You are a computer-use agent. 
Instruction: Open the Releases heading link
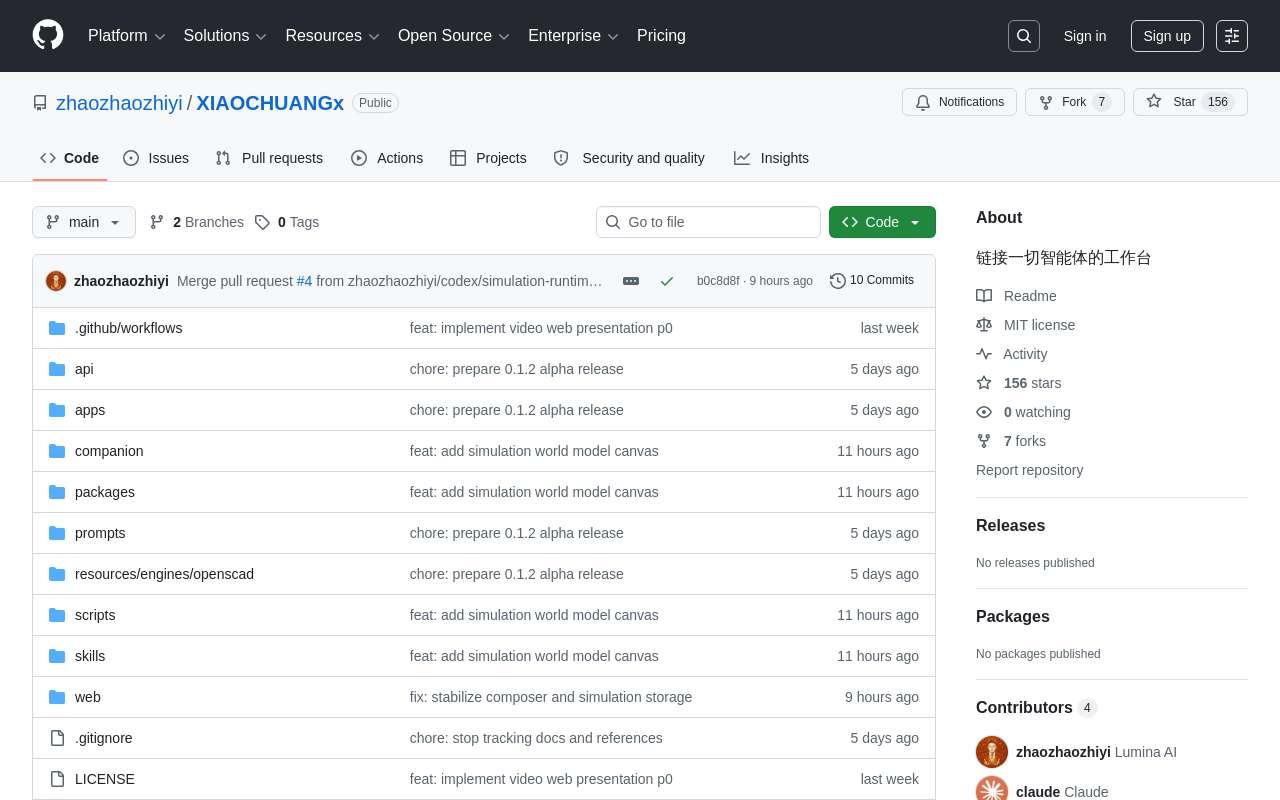(x=1010, y=526)
